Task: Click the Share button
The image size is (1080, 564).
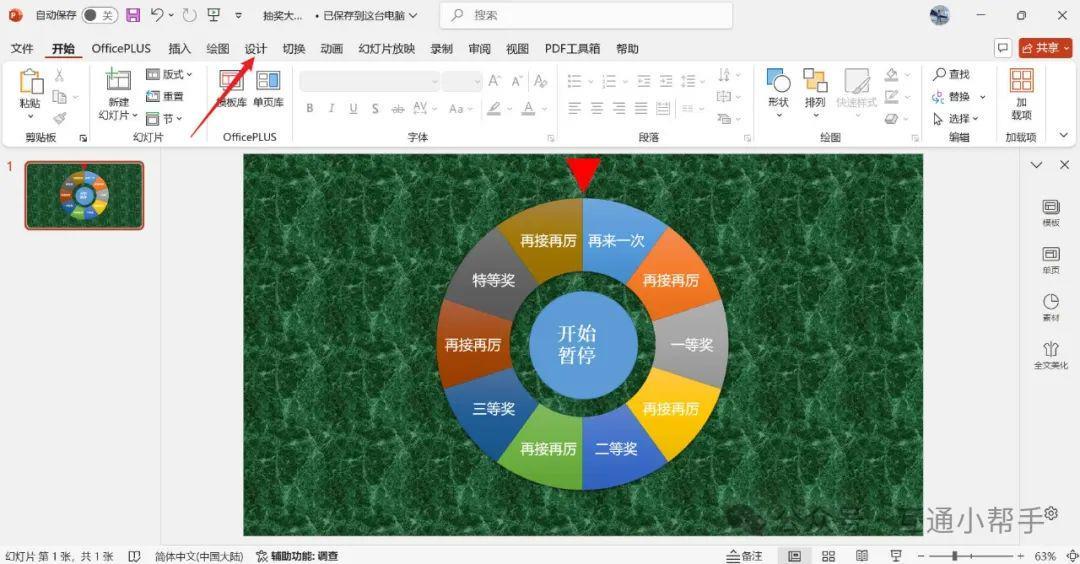Action: [1046, 48]
